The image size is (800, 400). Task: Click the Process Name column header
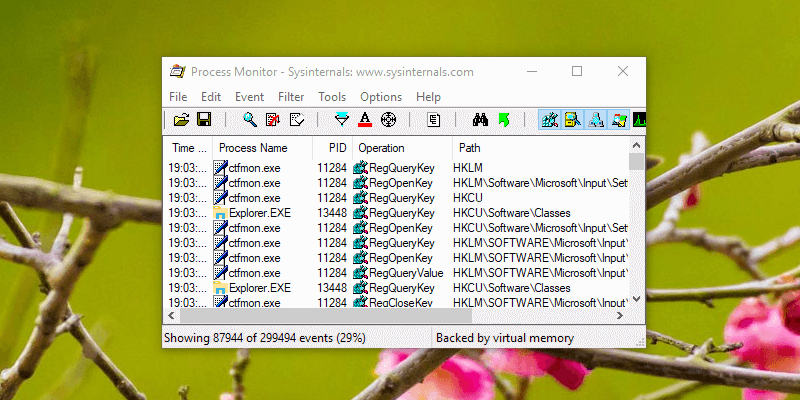coord(253,148)
